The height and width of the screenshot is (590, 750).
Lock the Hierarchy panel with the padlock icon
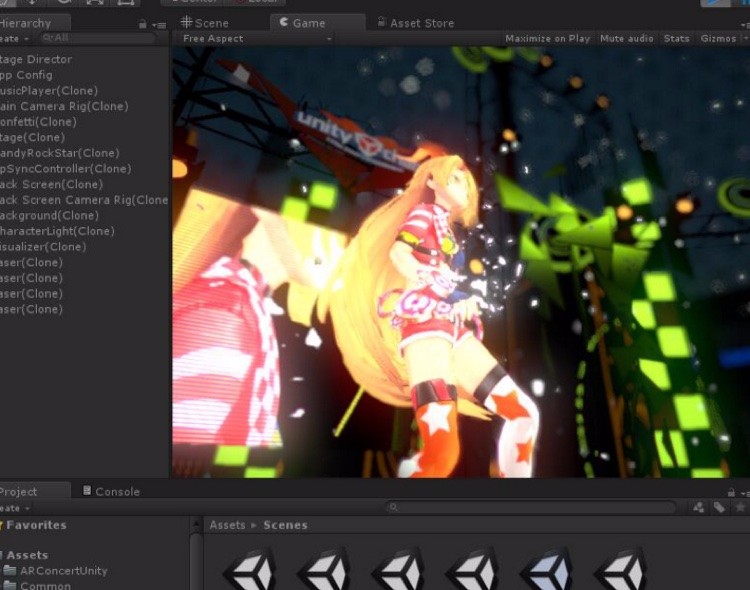coord(143,24)
